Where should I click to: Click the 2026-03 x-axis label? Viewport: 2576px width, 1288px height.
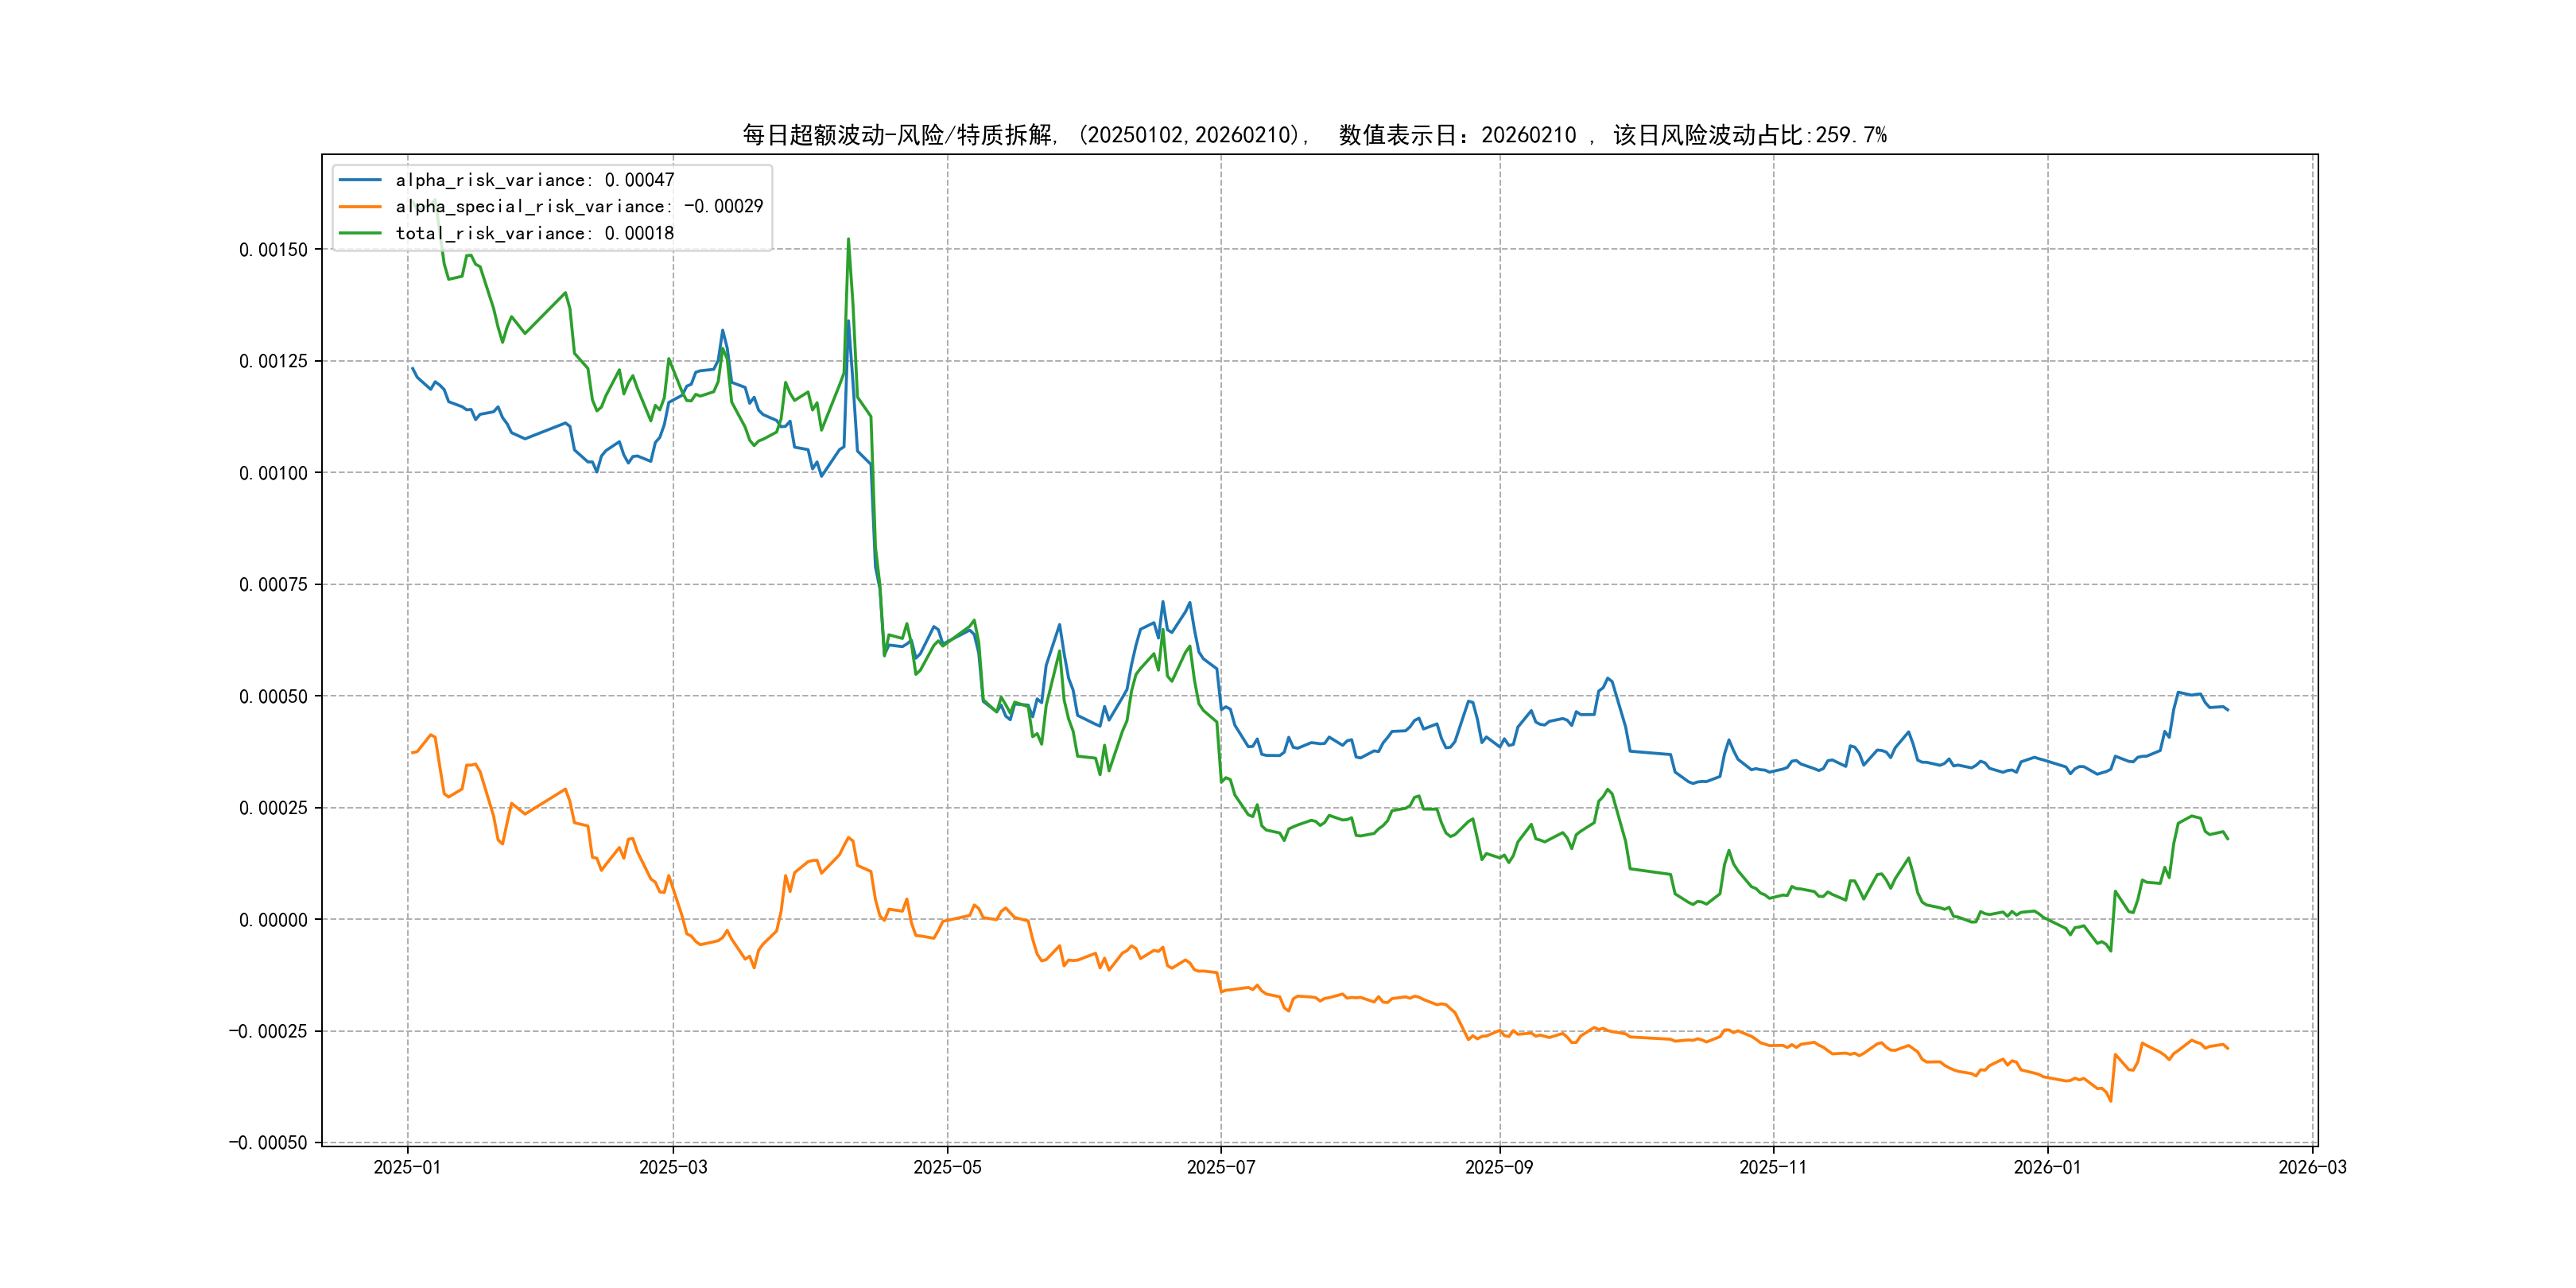coord(2311,1167)
